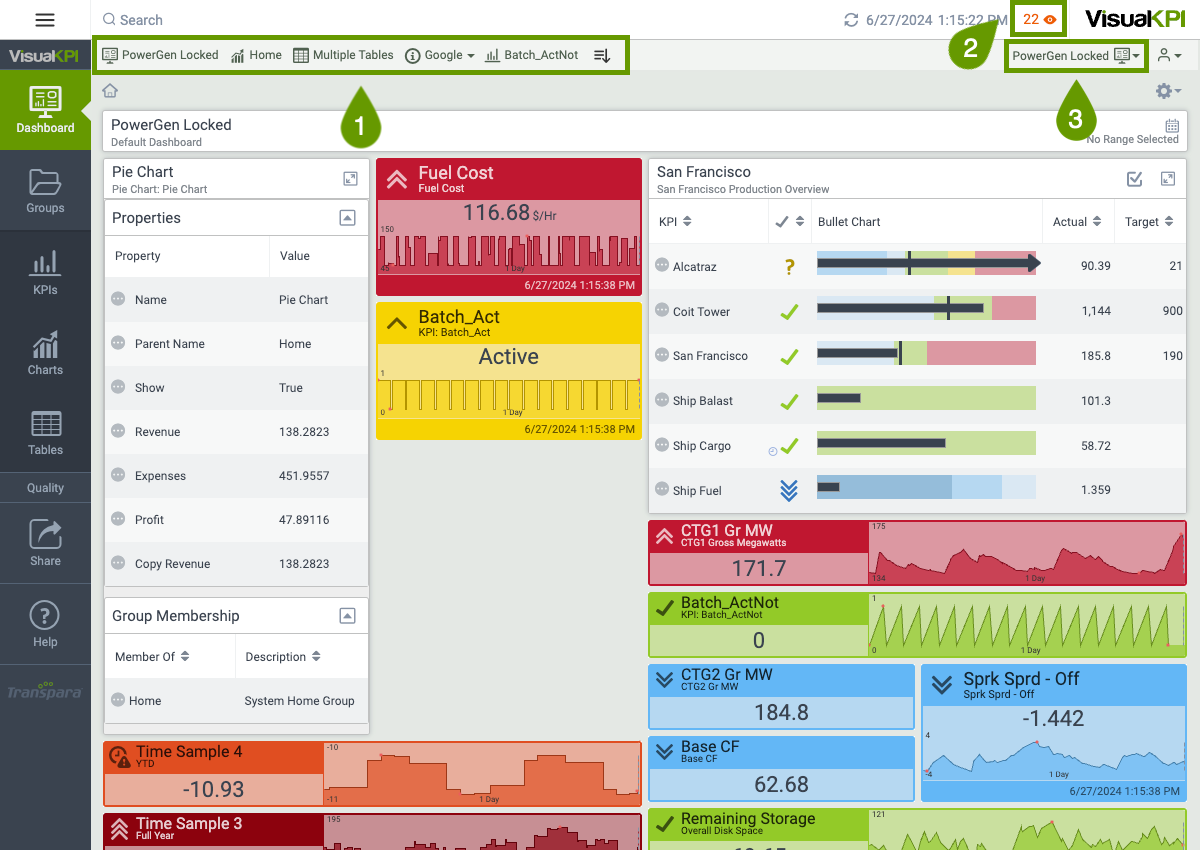Open the Charts sidebar icon
1200x850 pixels.
45,353
